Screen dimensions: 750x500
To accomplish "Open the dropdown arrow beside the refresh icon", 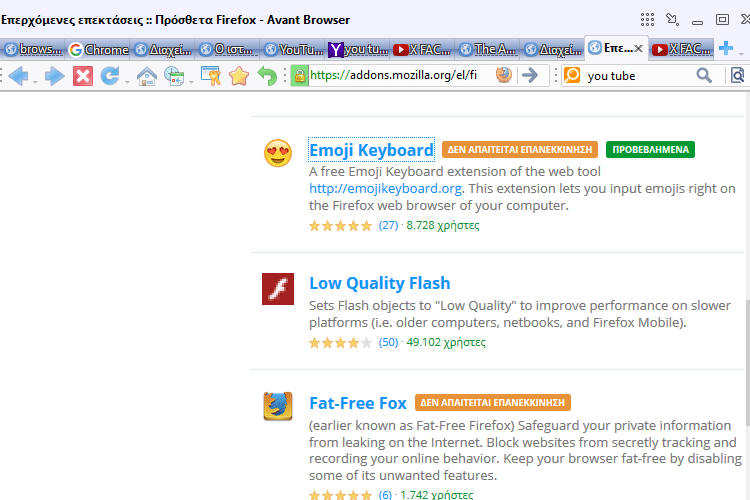I will coord(127,82).
